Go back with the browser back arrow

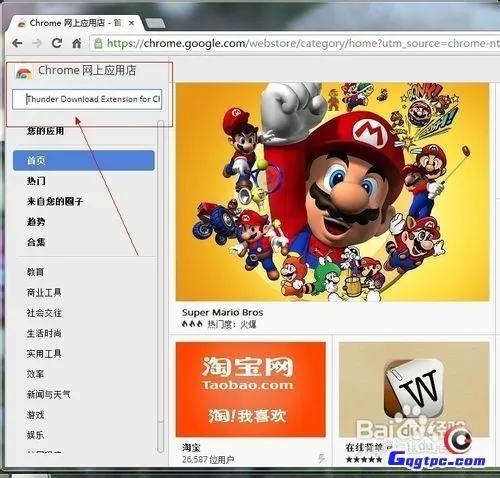[17, 43]
